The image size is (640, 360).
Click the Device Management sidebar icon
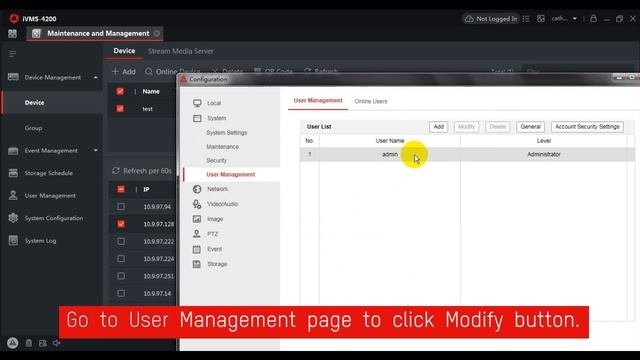click(13, 77)
